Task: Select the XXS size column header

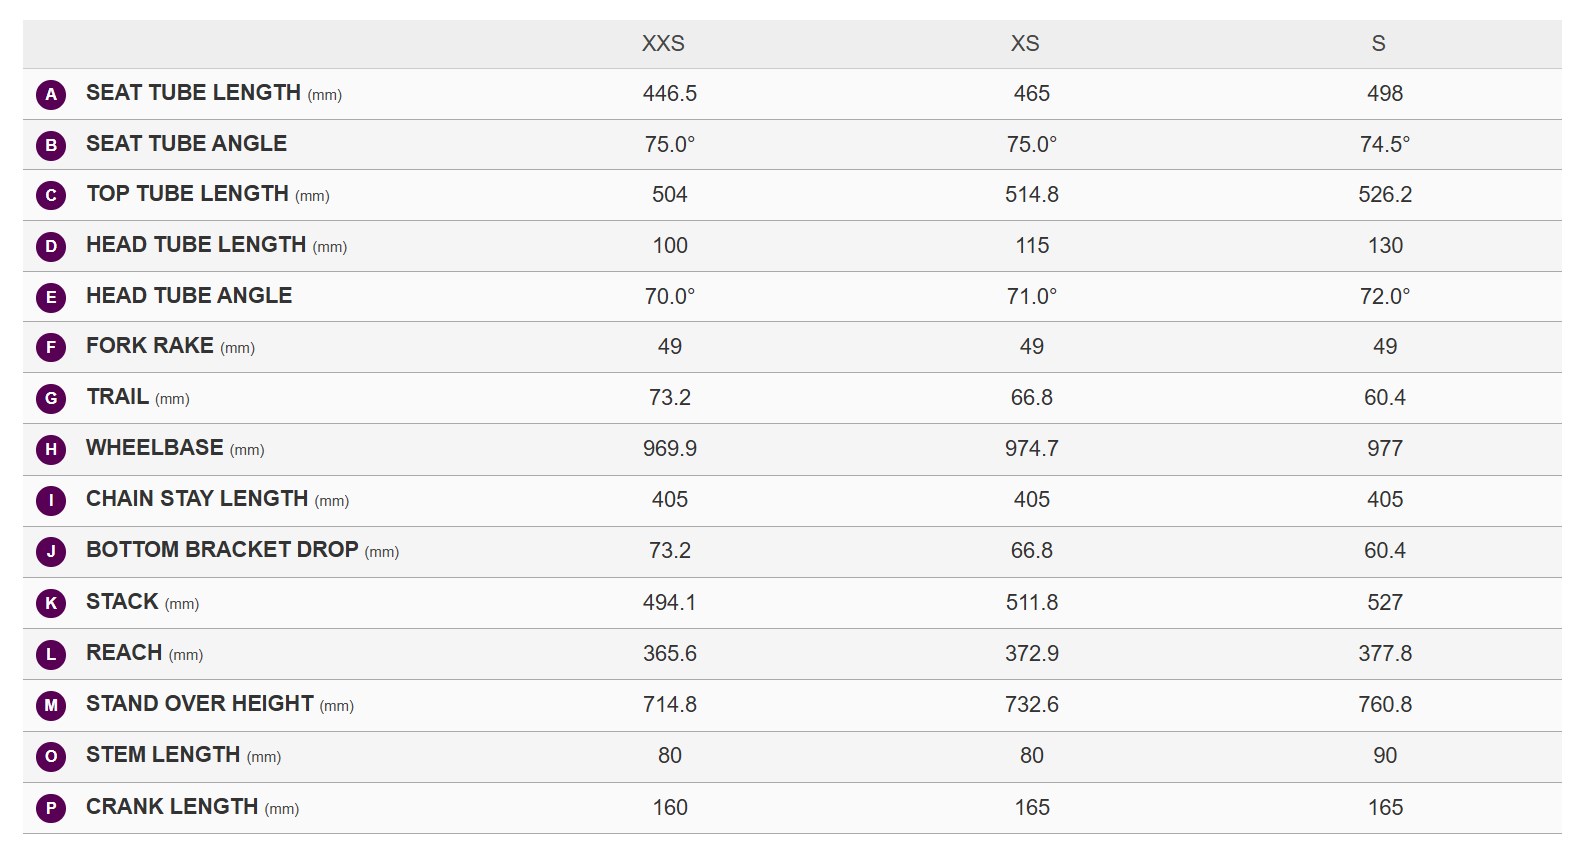Action: (663, 44)
